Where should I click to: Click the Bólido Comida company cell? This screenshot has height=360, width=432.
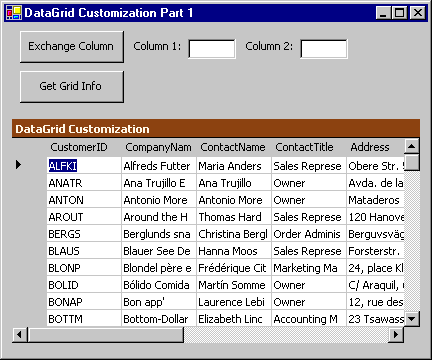click(159, 284)
